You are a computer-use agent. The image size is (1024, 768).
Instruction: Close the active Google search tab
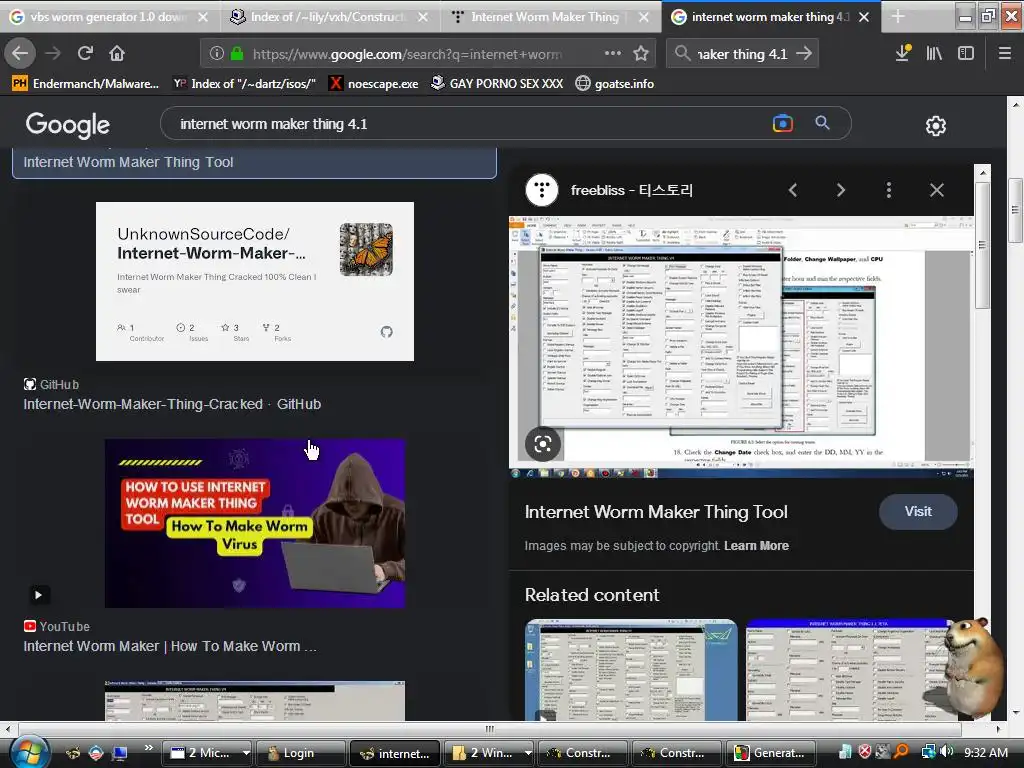click(x=863, y=17)
